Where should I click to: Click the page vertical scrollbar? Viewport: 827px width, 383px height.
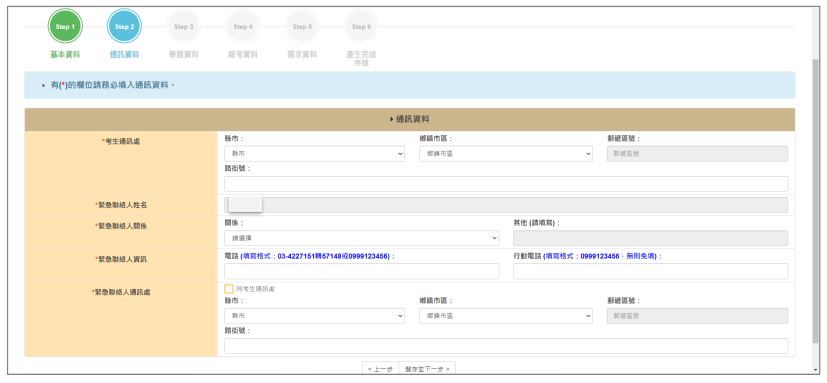point(816,200)
